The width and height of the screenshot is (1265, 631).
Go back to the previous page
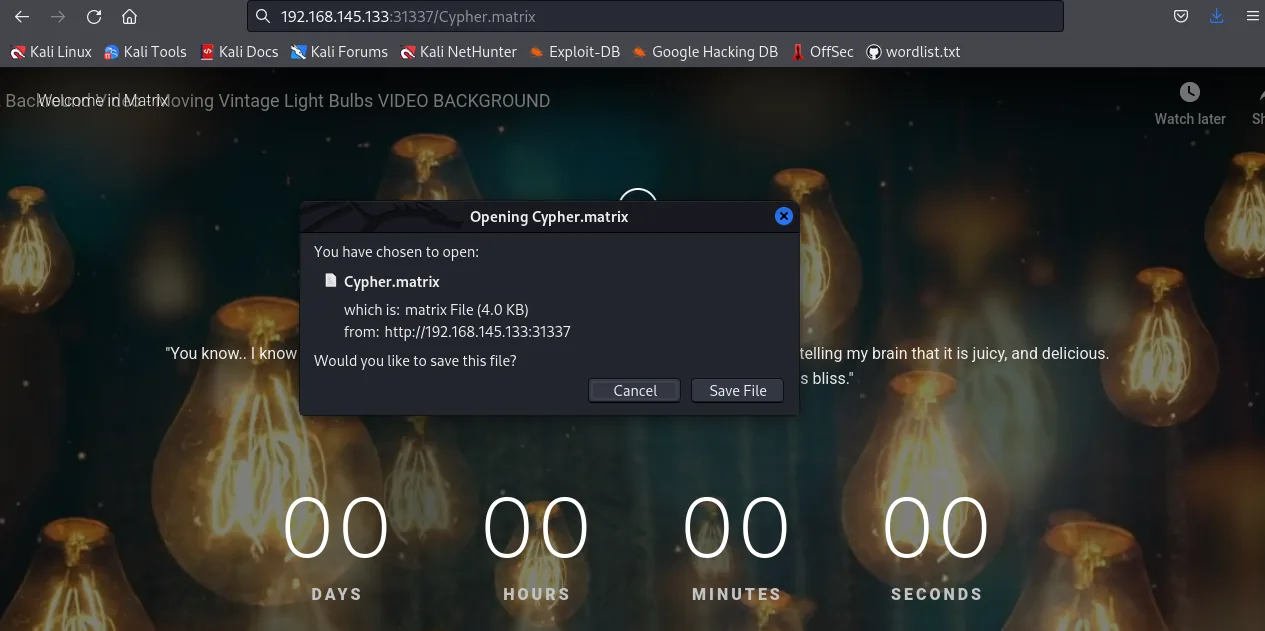pyautogui.click(x=21, y=17)
